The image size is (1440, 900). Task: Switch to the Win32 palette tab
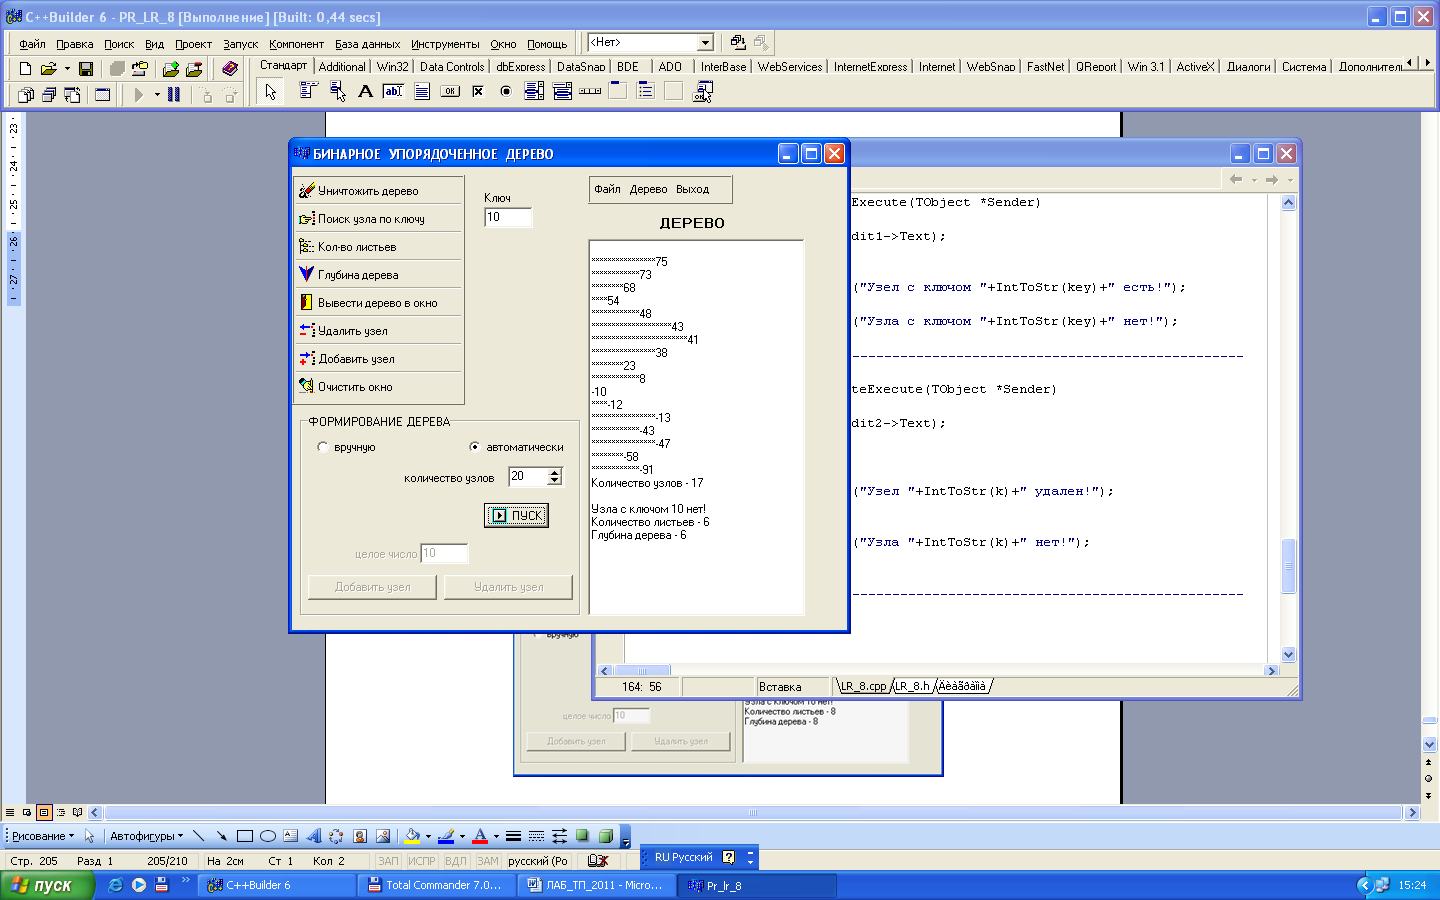[392, 67]
